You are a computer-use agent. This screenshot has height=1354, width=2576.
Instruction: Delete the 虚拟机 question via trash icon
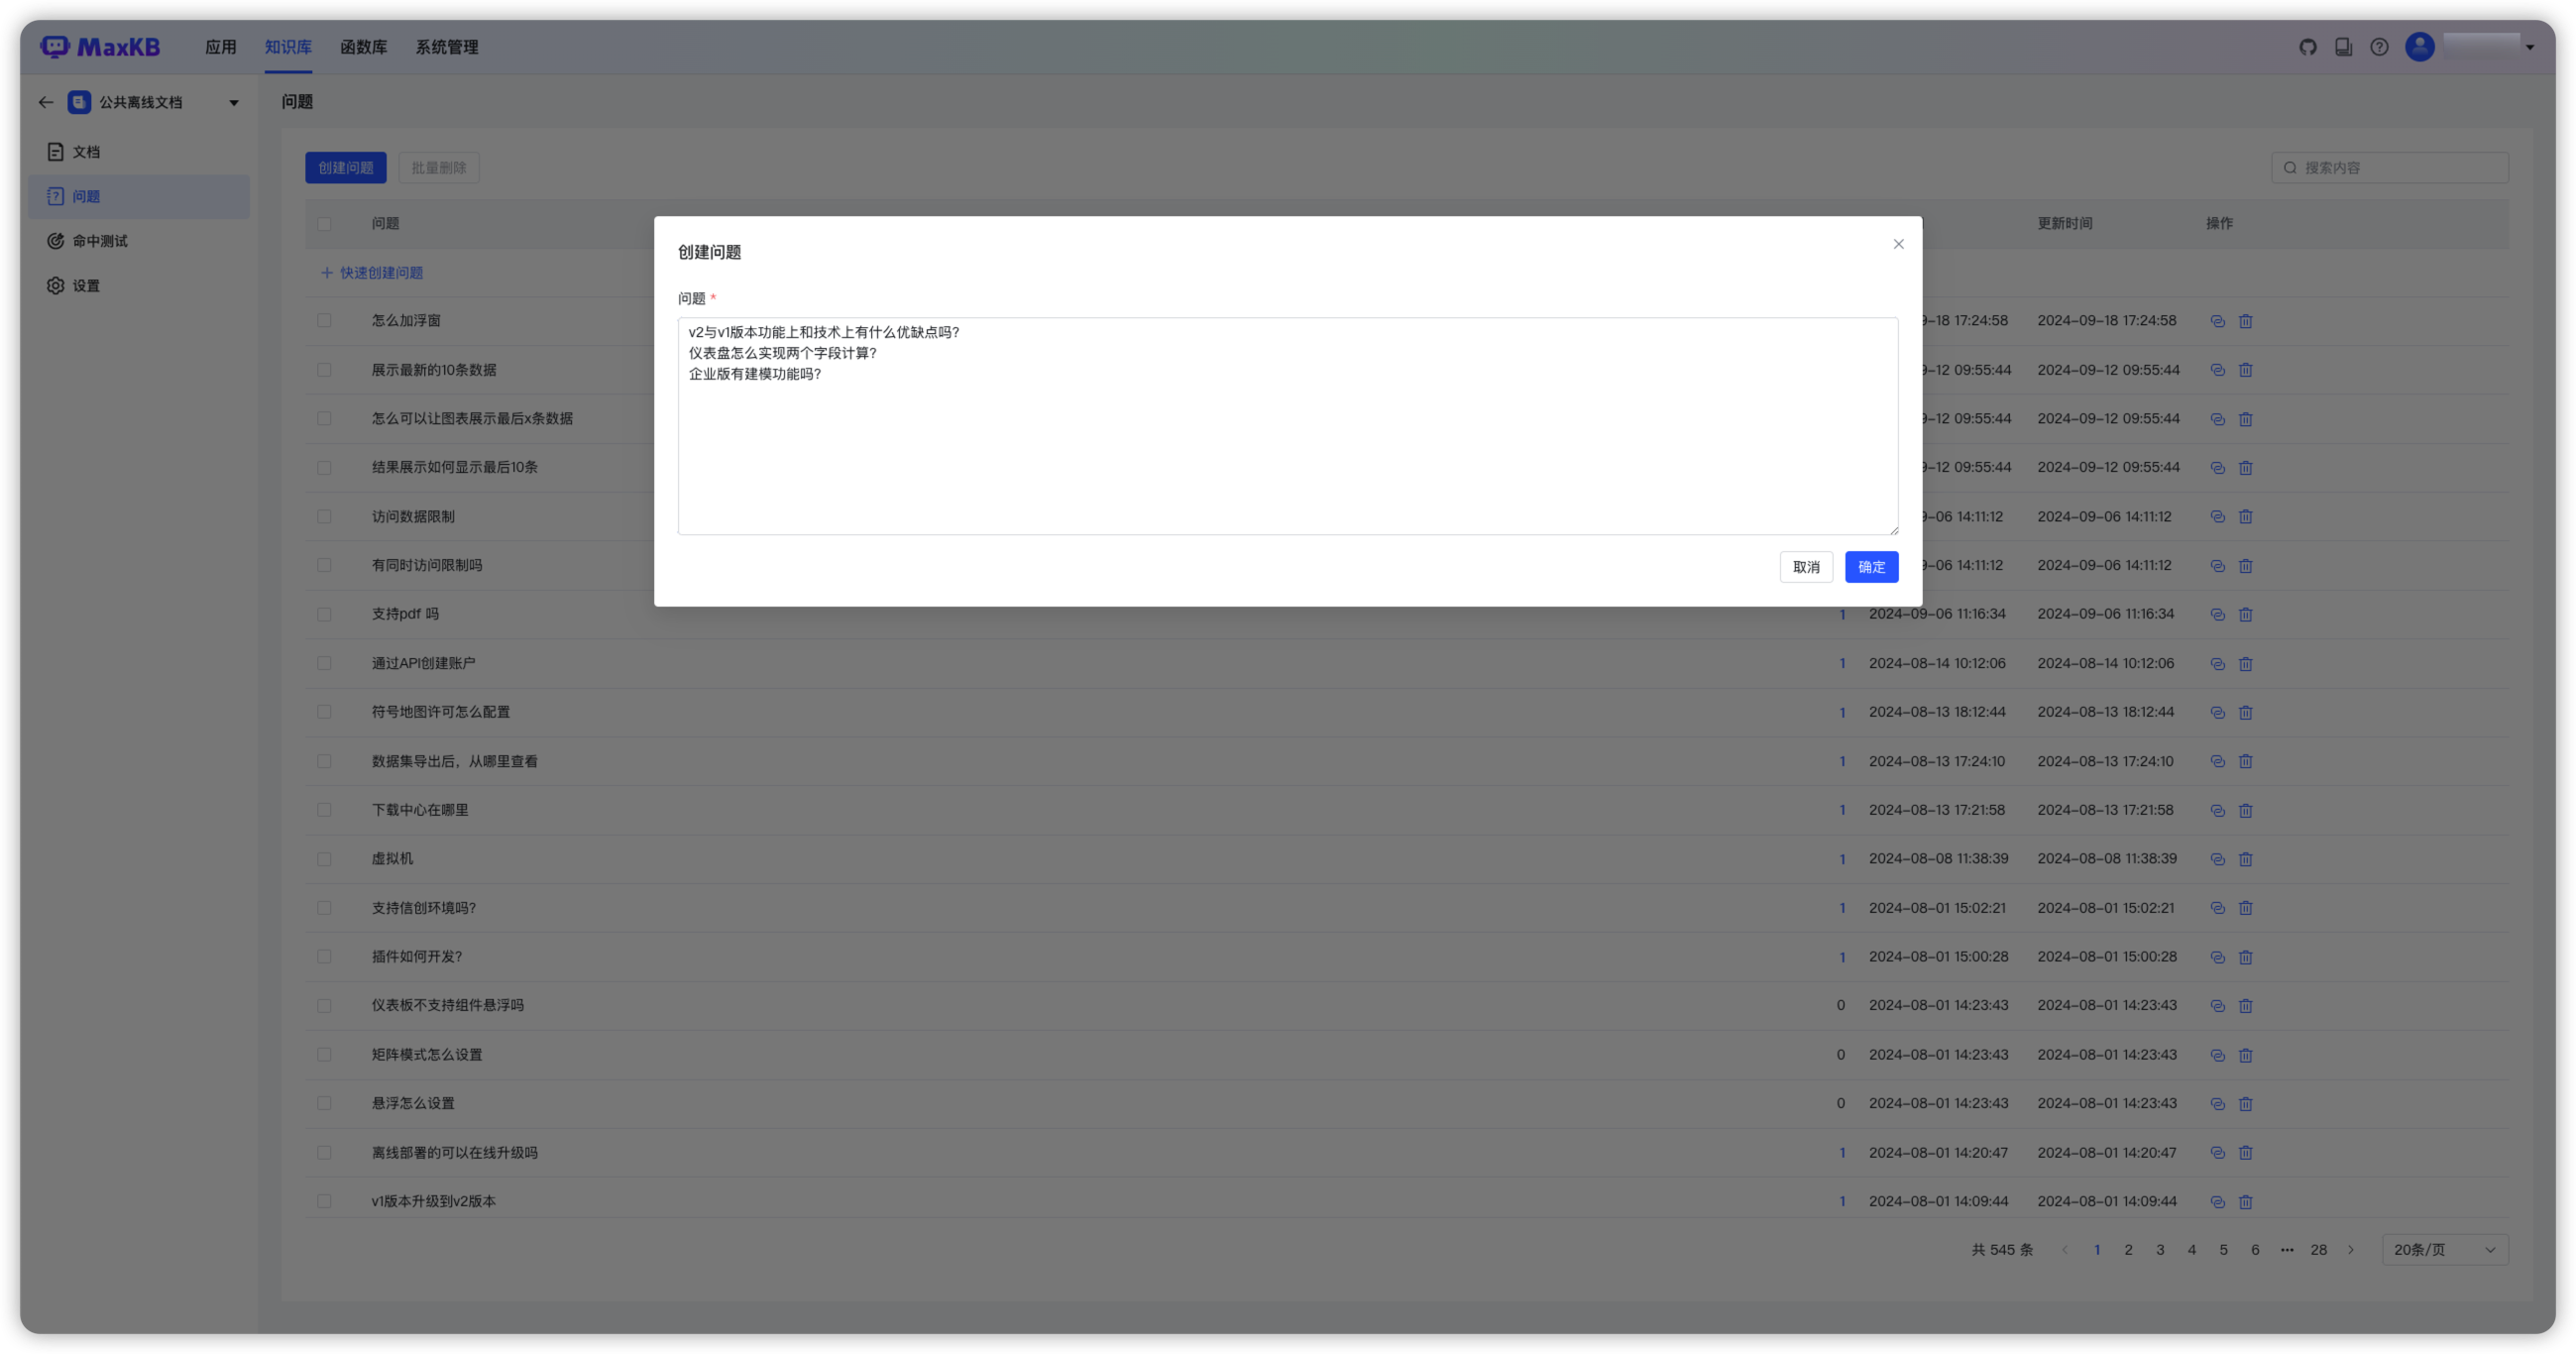click(x=2245, y=859)
